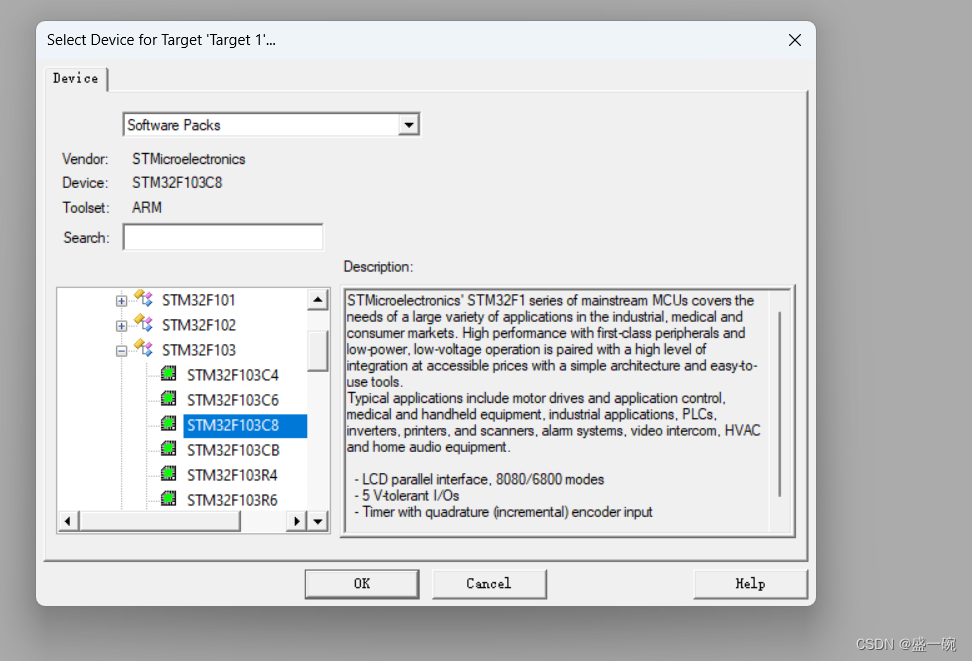
Task: Click the Cancel button
Action: click(x=489, y=583)
